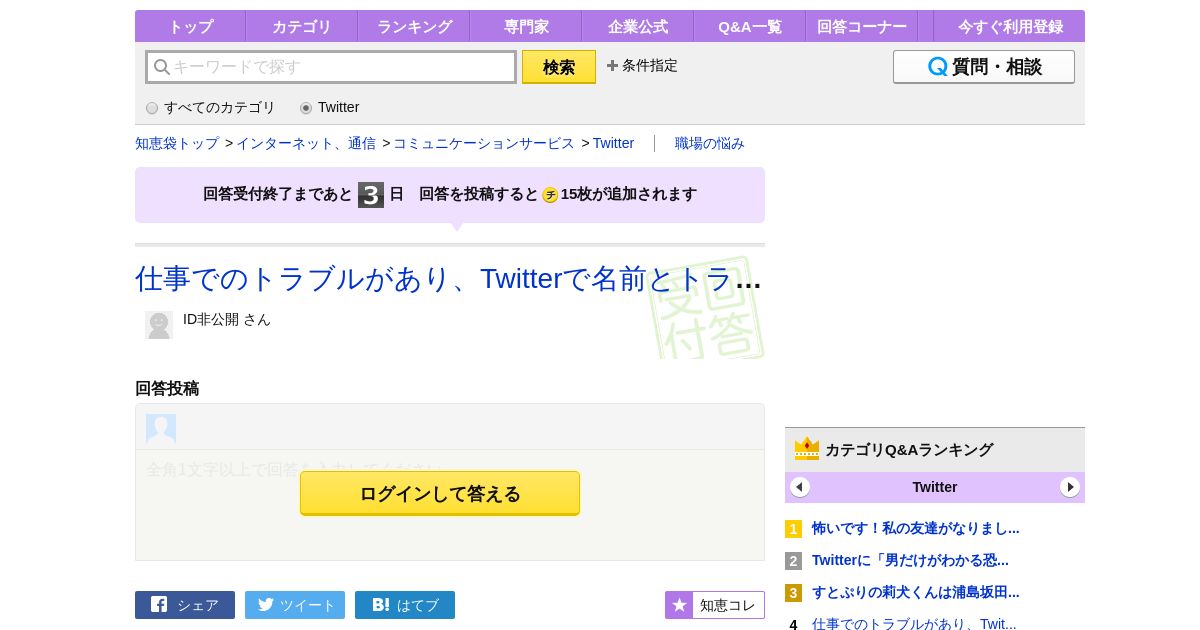Click the magnifier icon in search box
The height and width of the screenshot is (630, 1200).
pyautogui.click(x=162, y=67)
